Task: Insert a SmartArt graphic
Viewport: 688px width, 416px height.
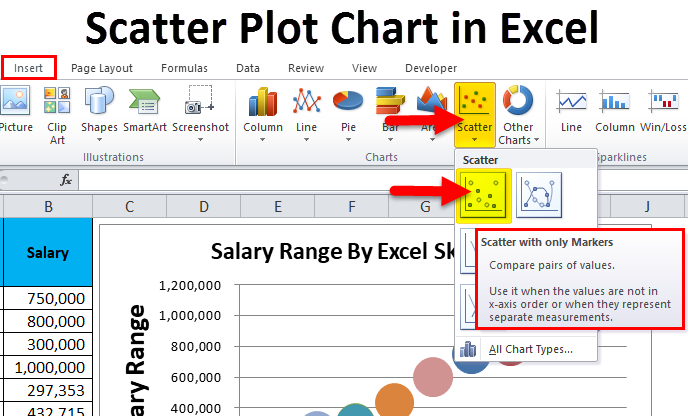Action: 145,100
